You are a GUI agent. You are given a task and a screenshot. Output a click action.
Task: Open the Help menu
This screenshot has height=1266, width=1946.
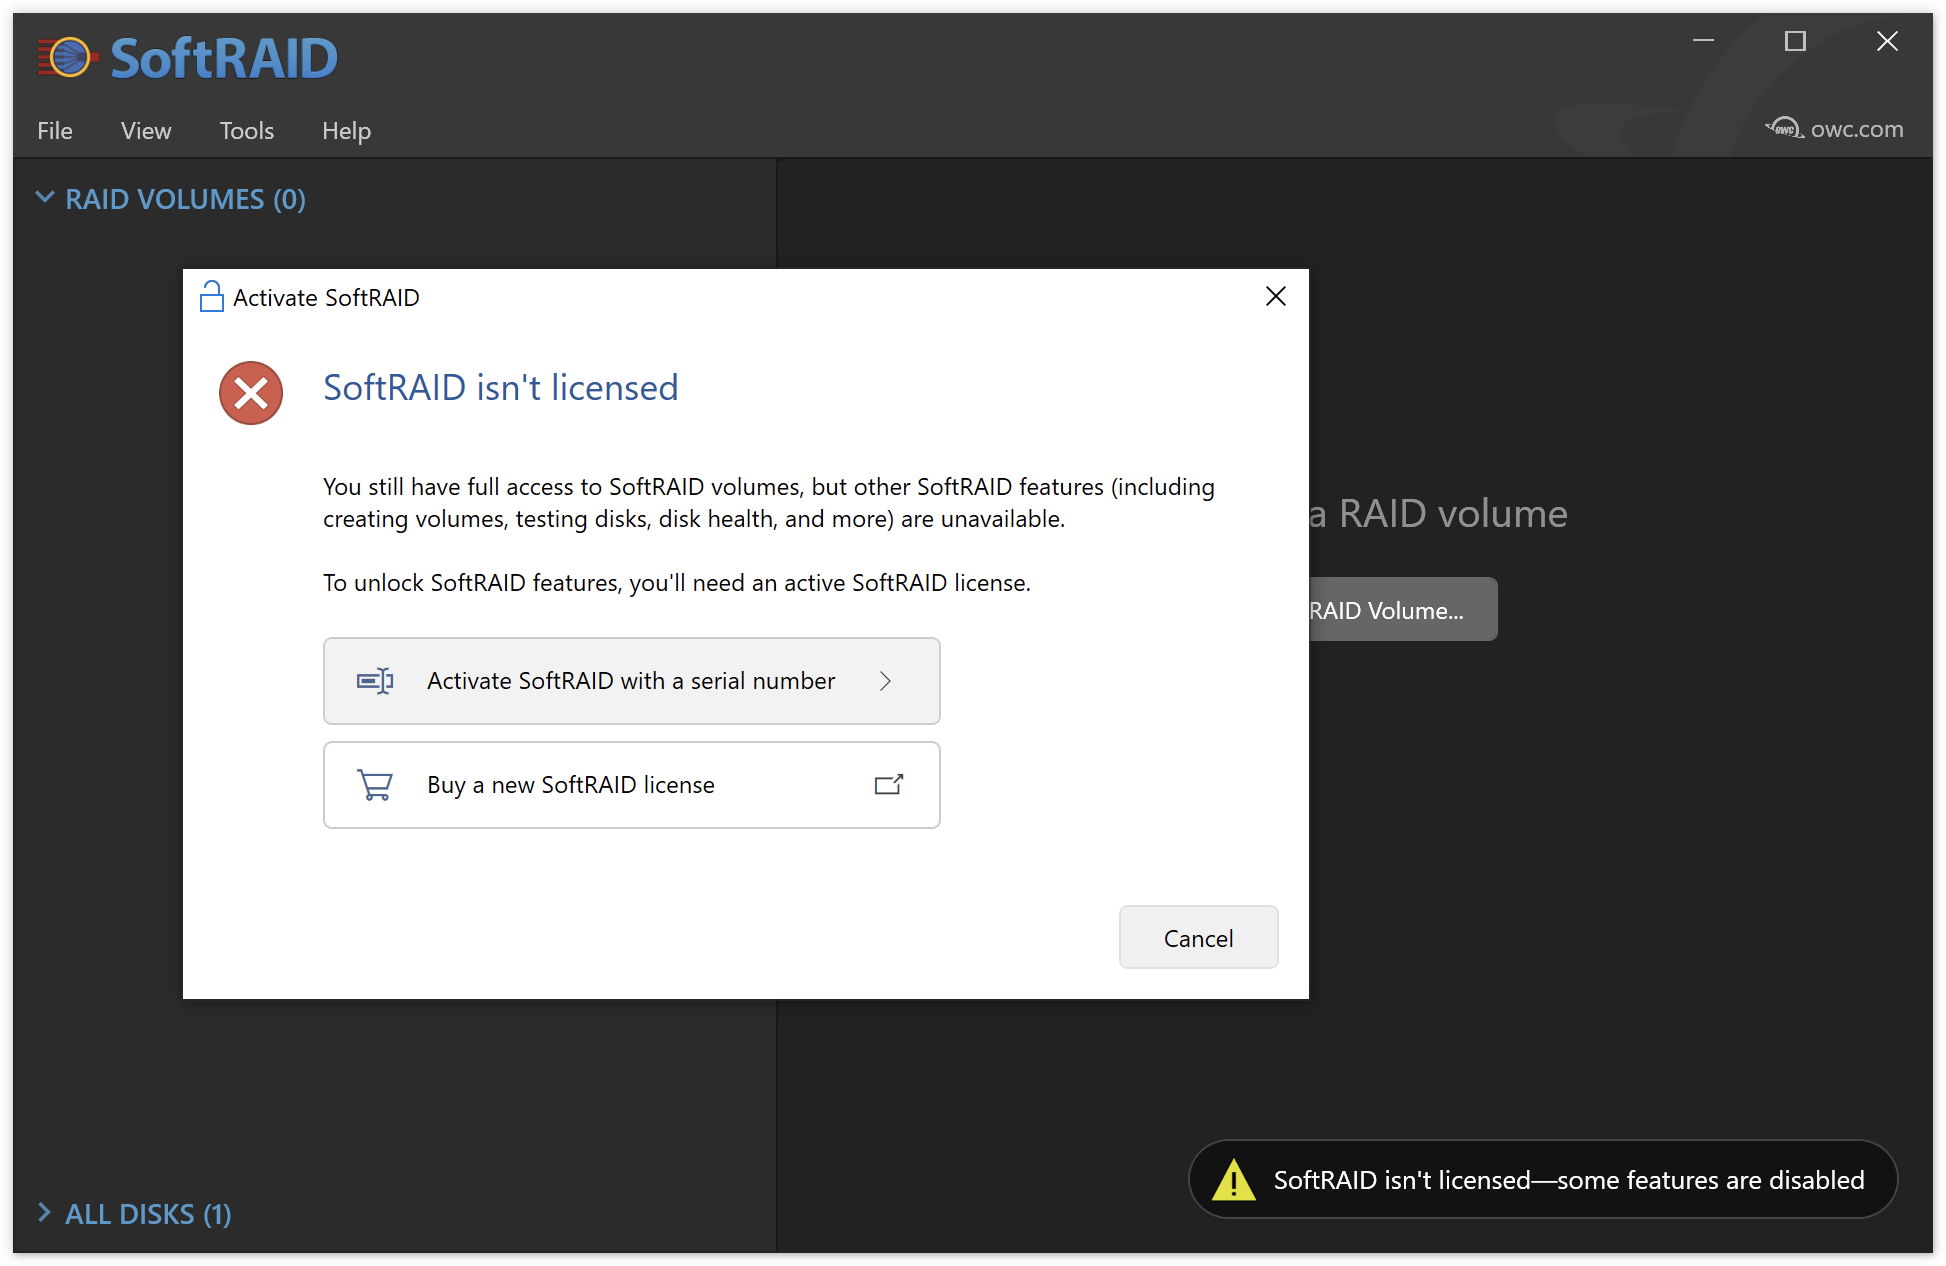[346, 131]
